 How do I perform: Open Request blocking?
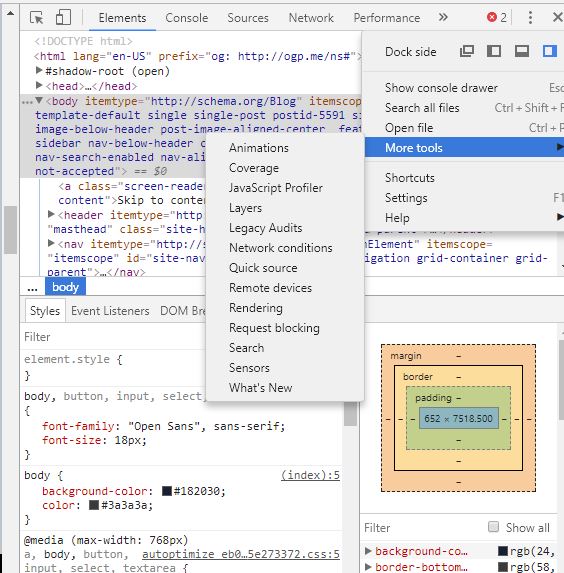pos(285,328)
